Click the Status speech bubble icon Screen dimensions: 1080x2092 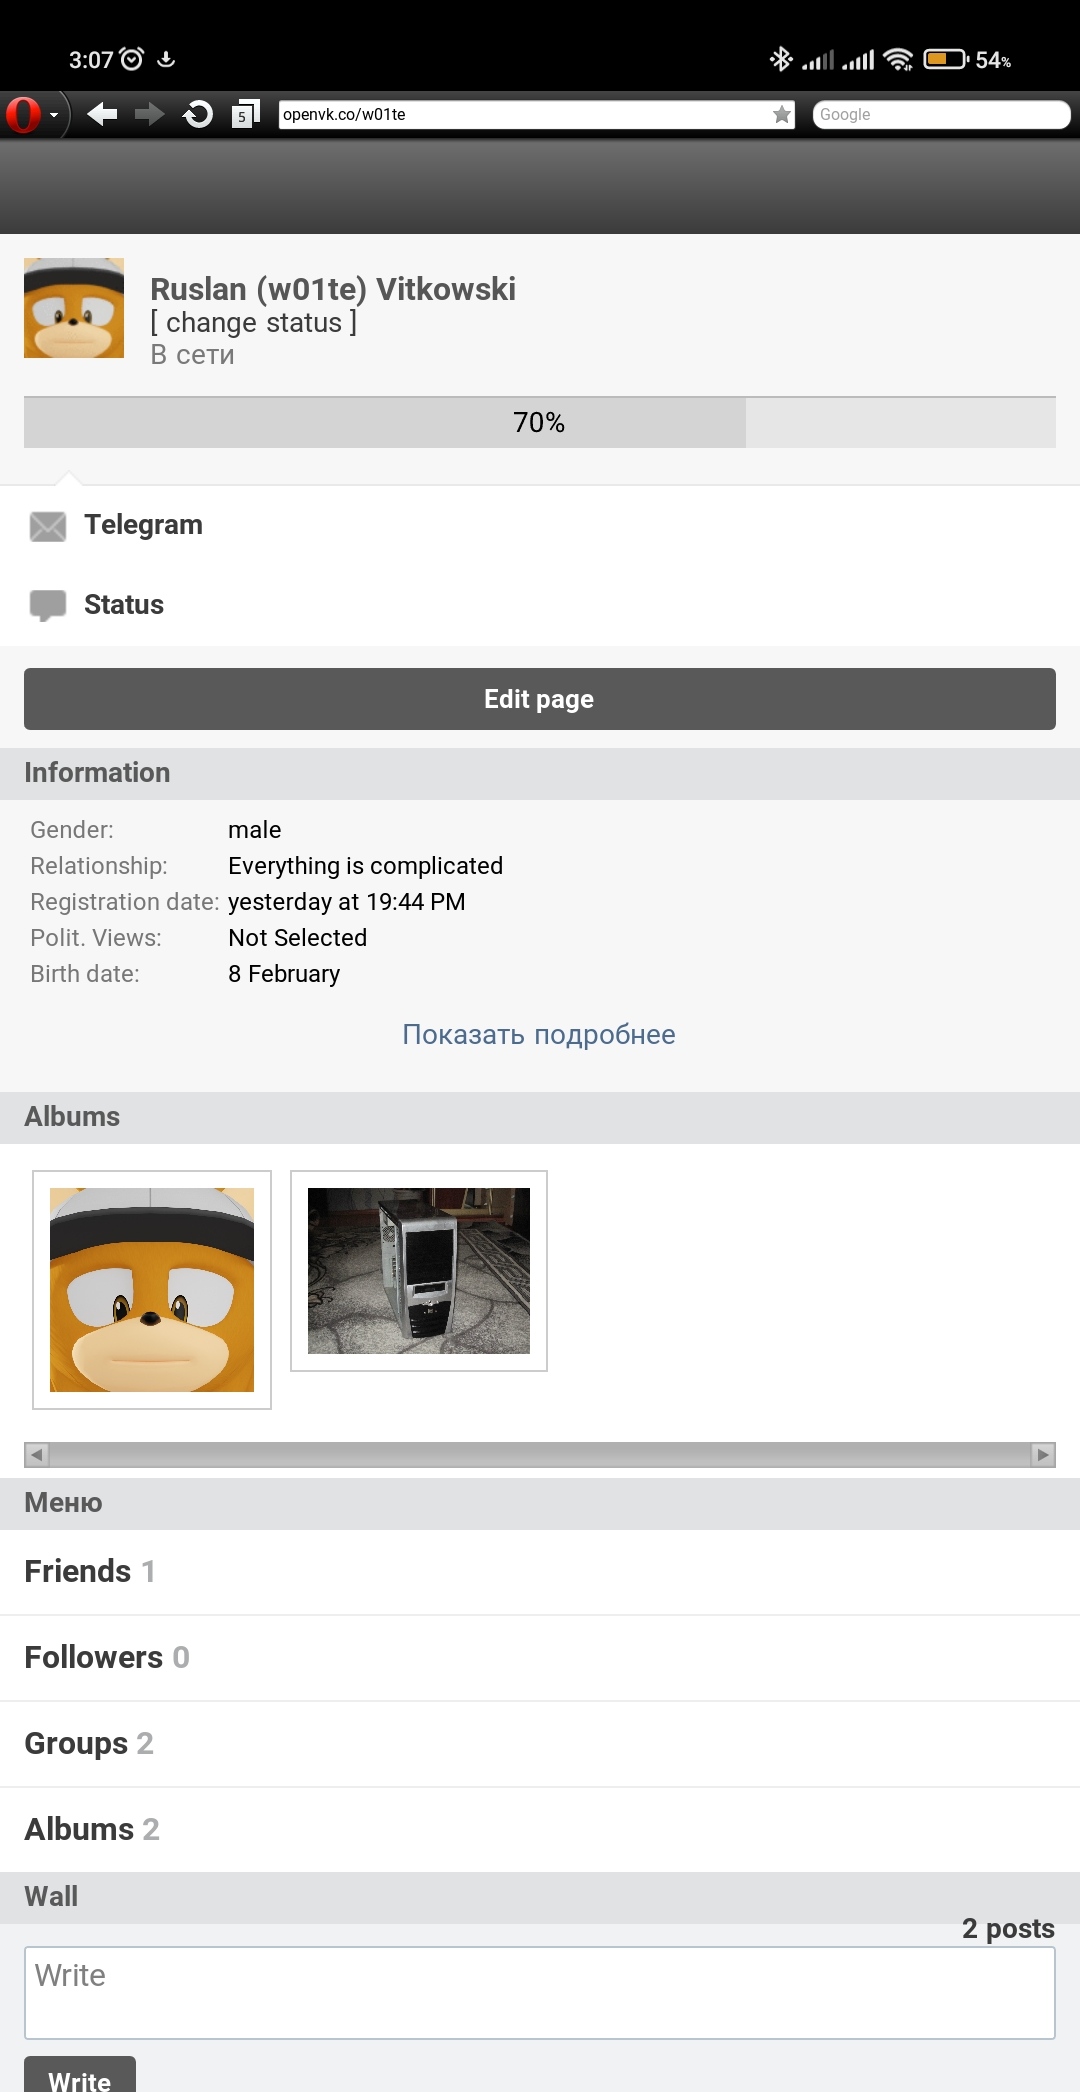48,604
